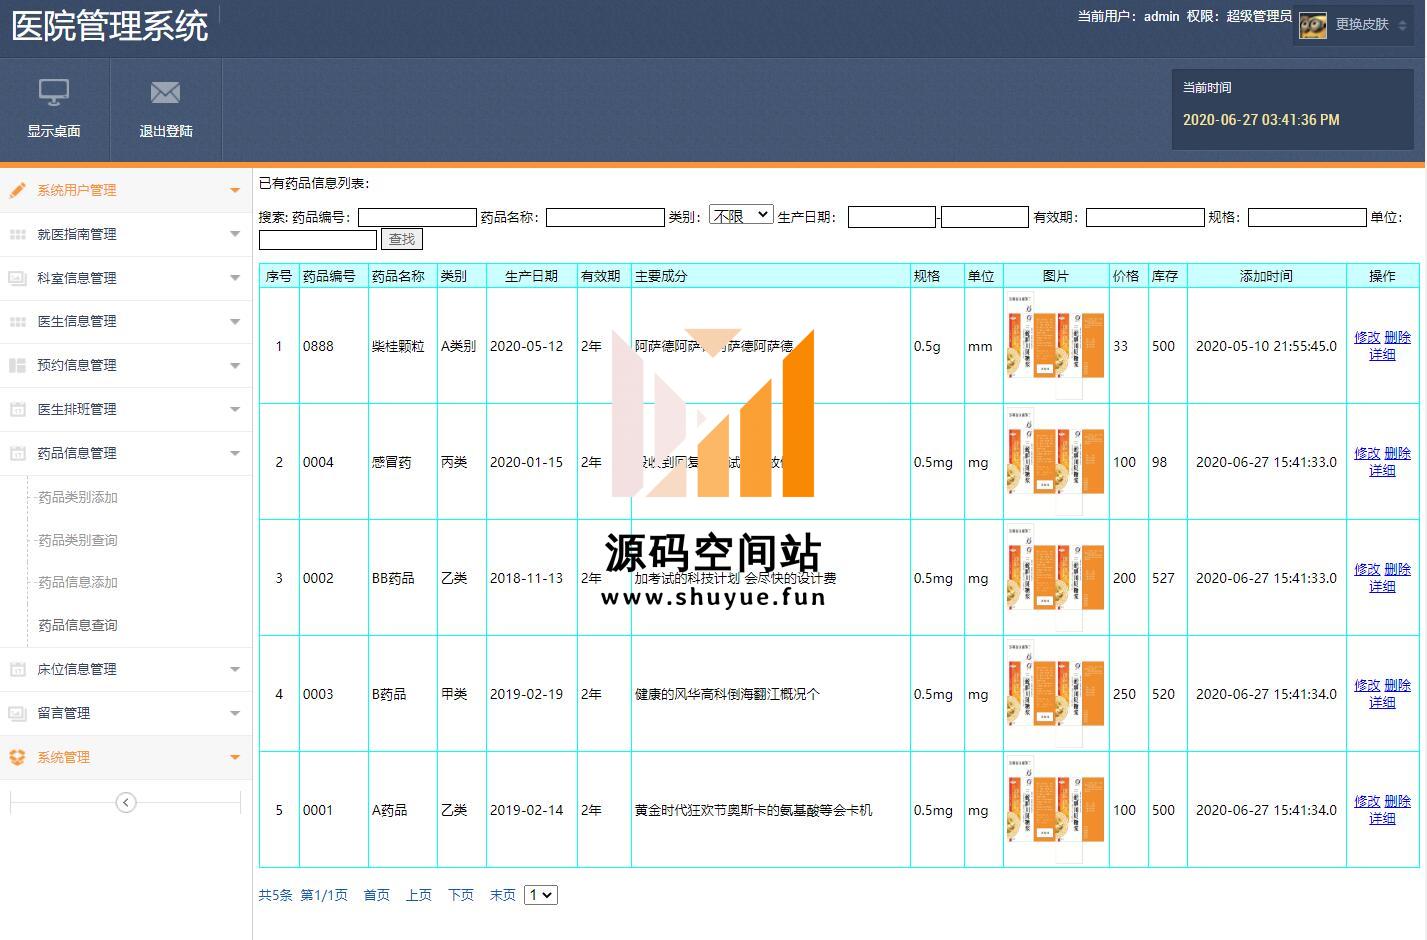Screen dimensions: 1427x940
Task: Click the drug image thumbnail for 感冒药
Action: [x=1056, y=462]
